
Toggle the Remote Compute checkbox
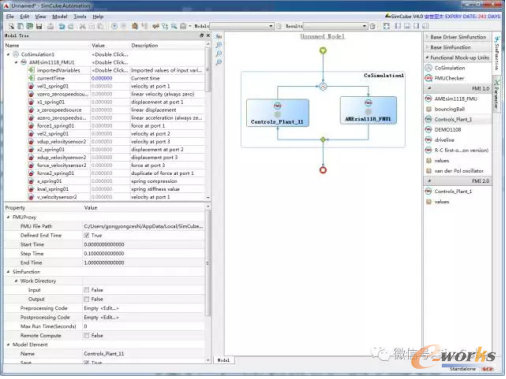[87, 336]
